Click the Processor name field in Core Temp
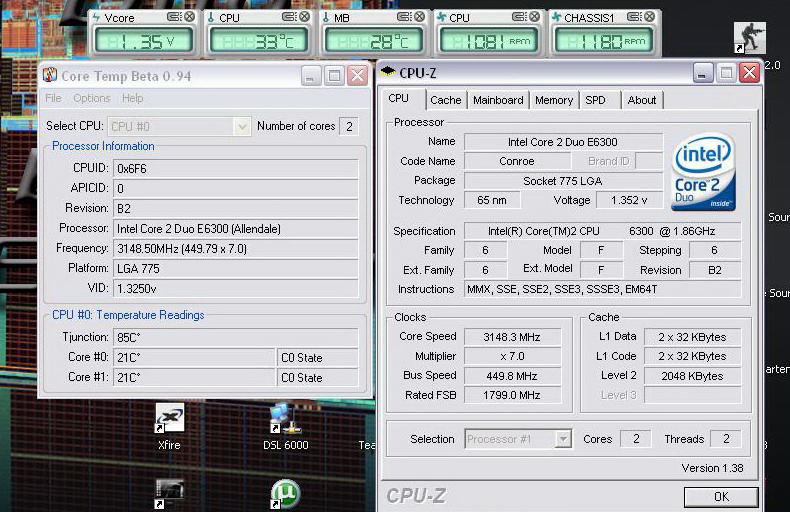Image resolution: width=790 pixels, height=512 pixels. pos(236,229)
